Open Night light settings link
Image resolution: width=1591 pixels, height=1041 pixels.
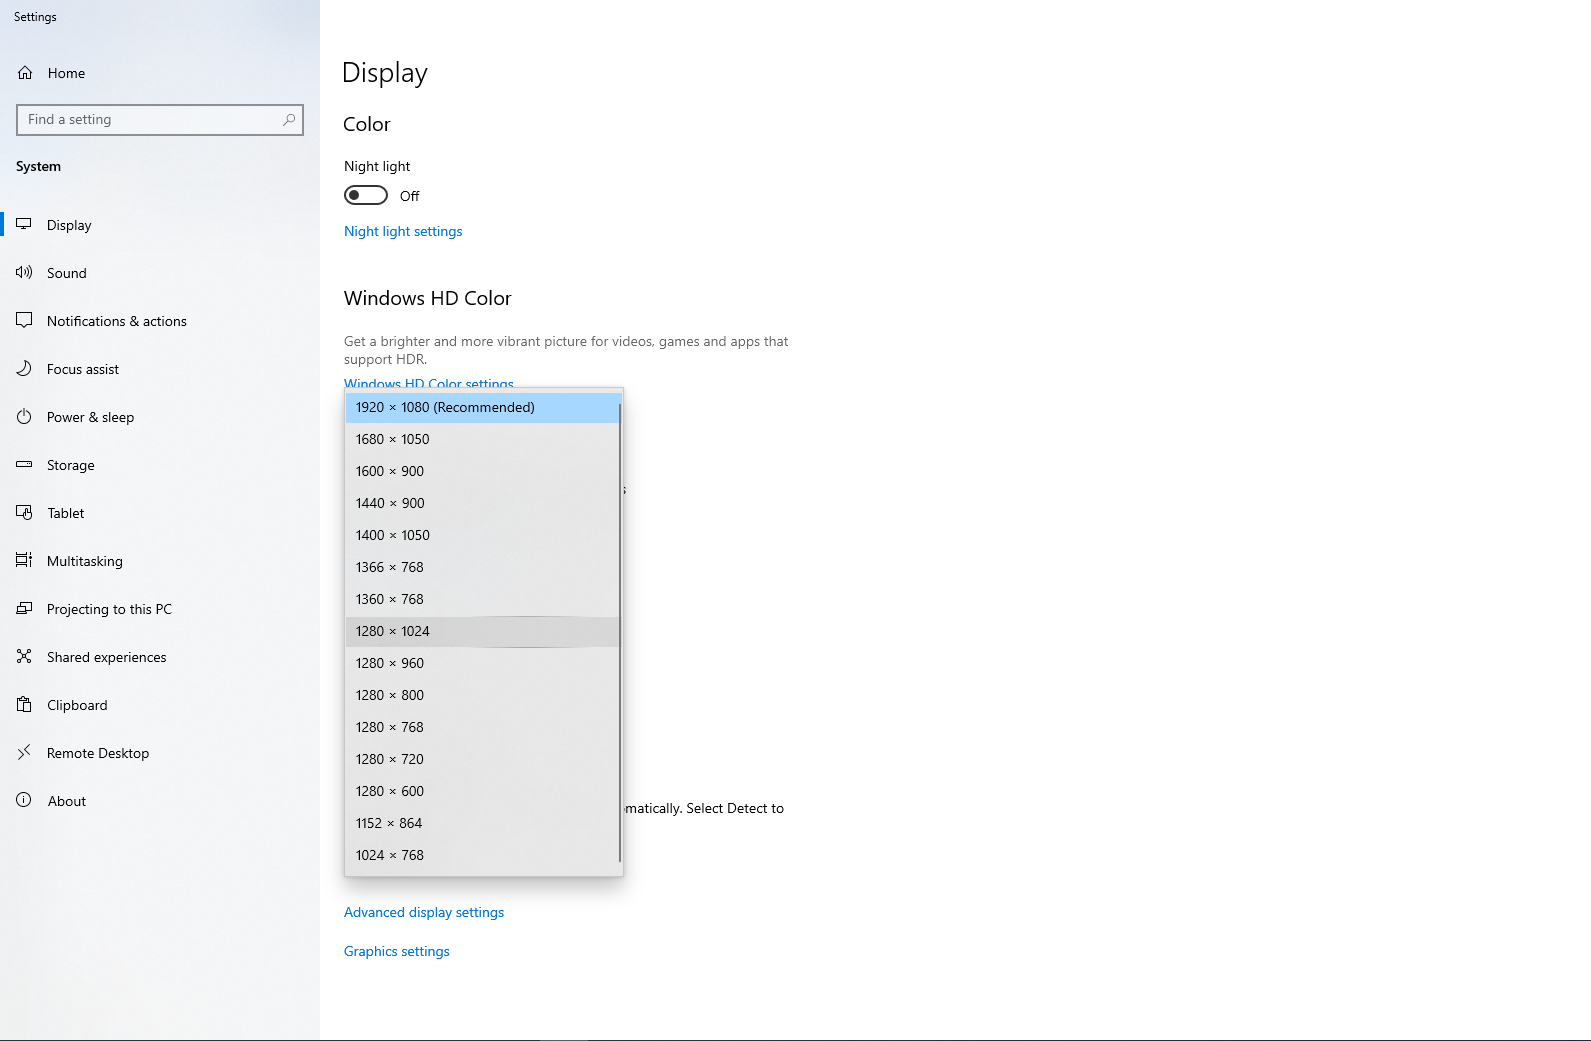403,231
